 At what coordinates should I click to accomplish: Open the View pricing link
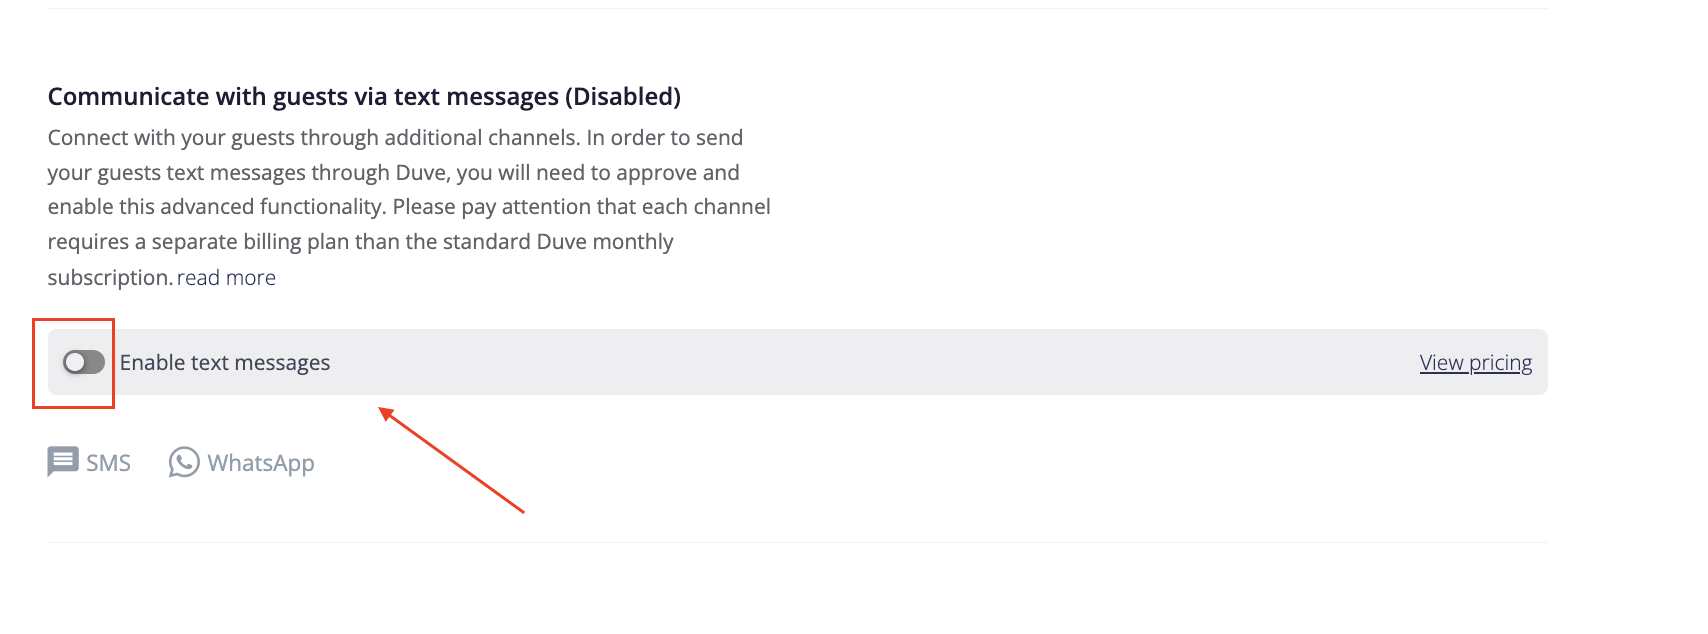[x=1475, y=362]
